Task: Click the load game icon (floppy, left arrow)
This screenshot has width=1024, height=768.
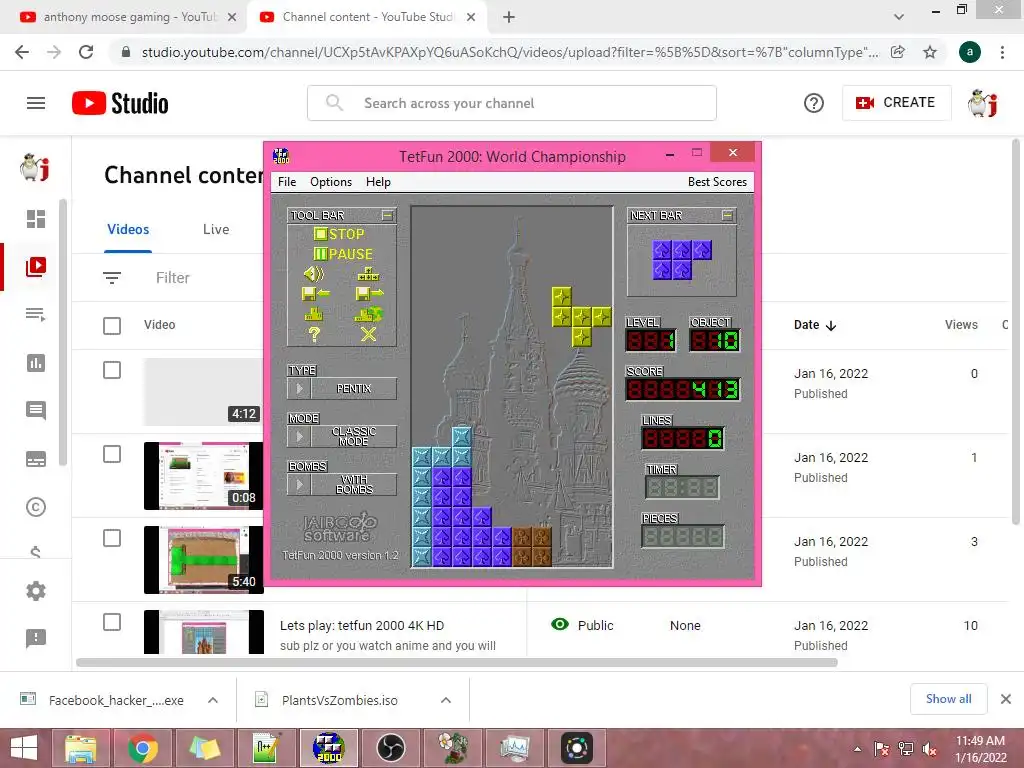Action: (x=315, y=294)
